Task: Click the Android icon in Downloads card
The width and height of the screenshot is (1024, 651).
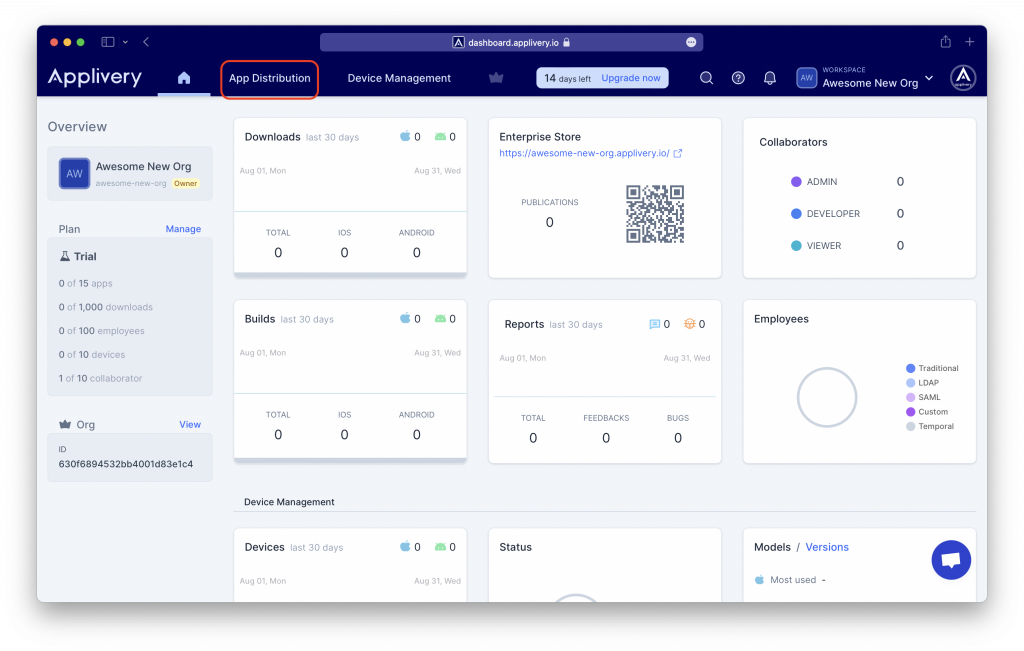Action: 440,136
